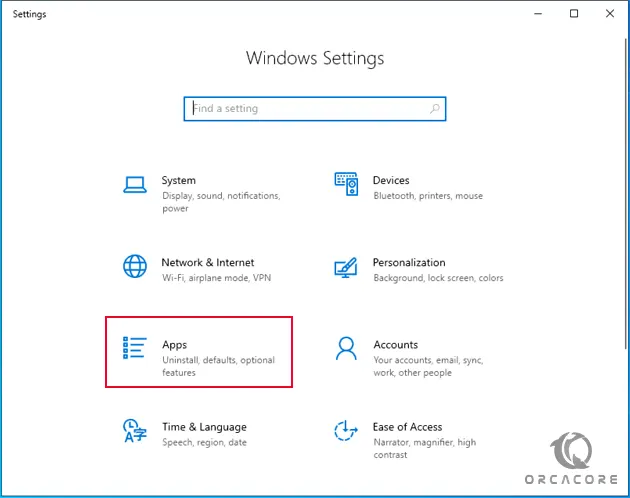Open Network & Internet settings label
630x498 pixels.
click(208, 262)
